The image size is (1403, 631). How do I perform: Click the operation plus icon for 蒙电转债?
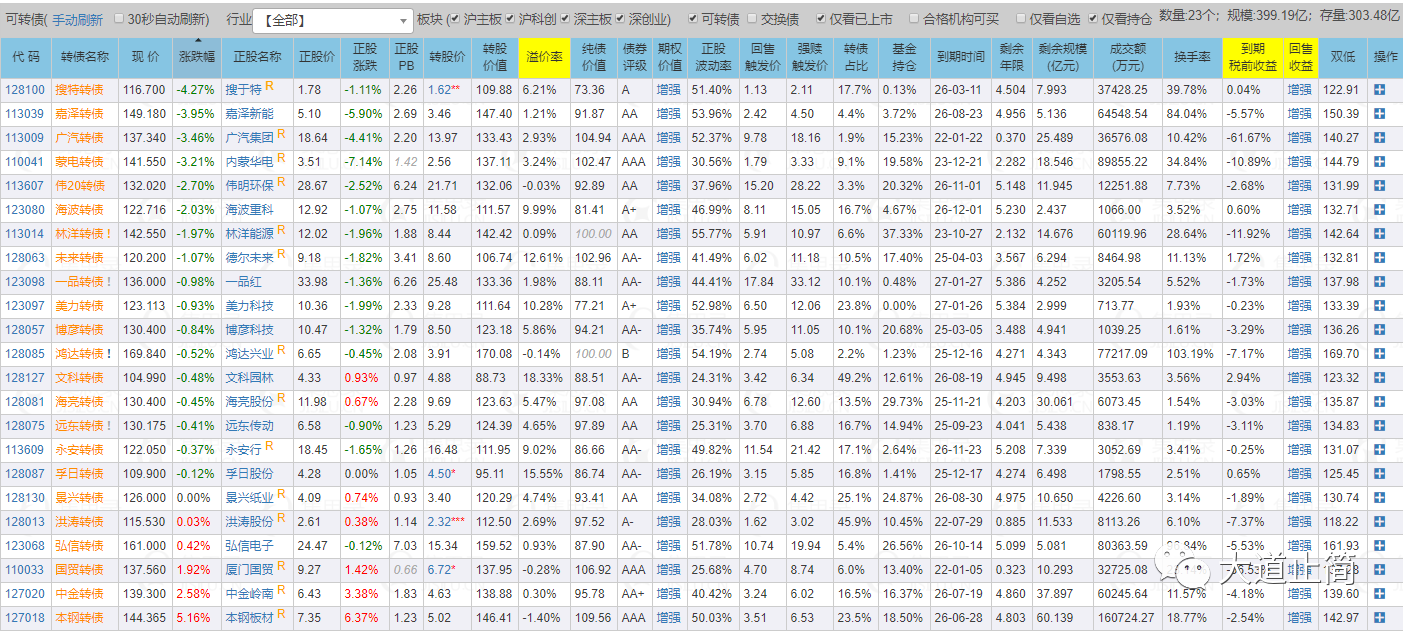point(1380,162)
